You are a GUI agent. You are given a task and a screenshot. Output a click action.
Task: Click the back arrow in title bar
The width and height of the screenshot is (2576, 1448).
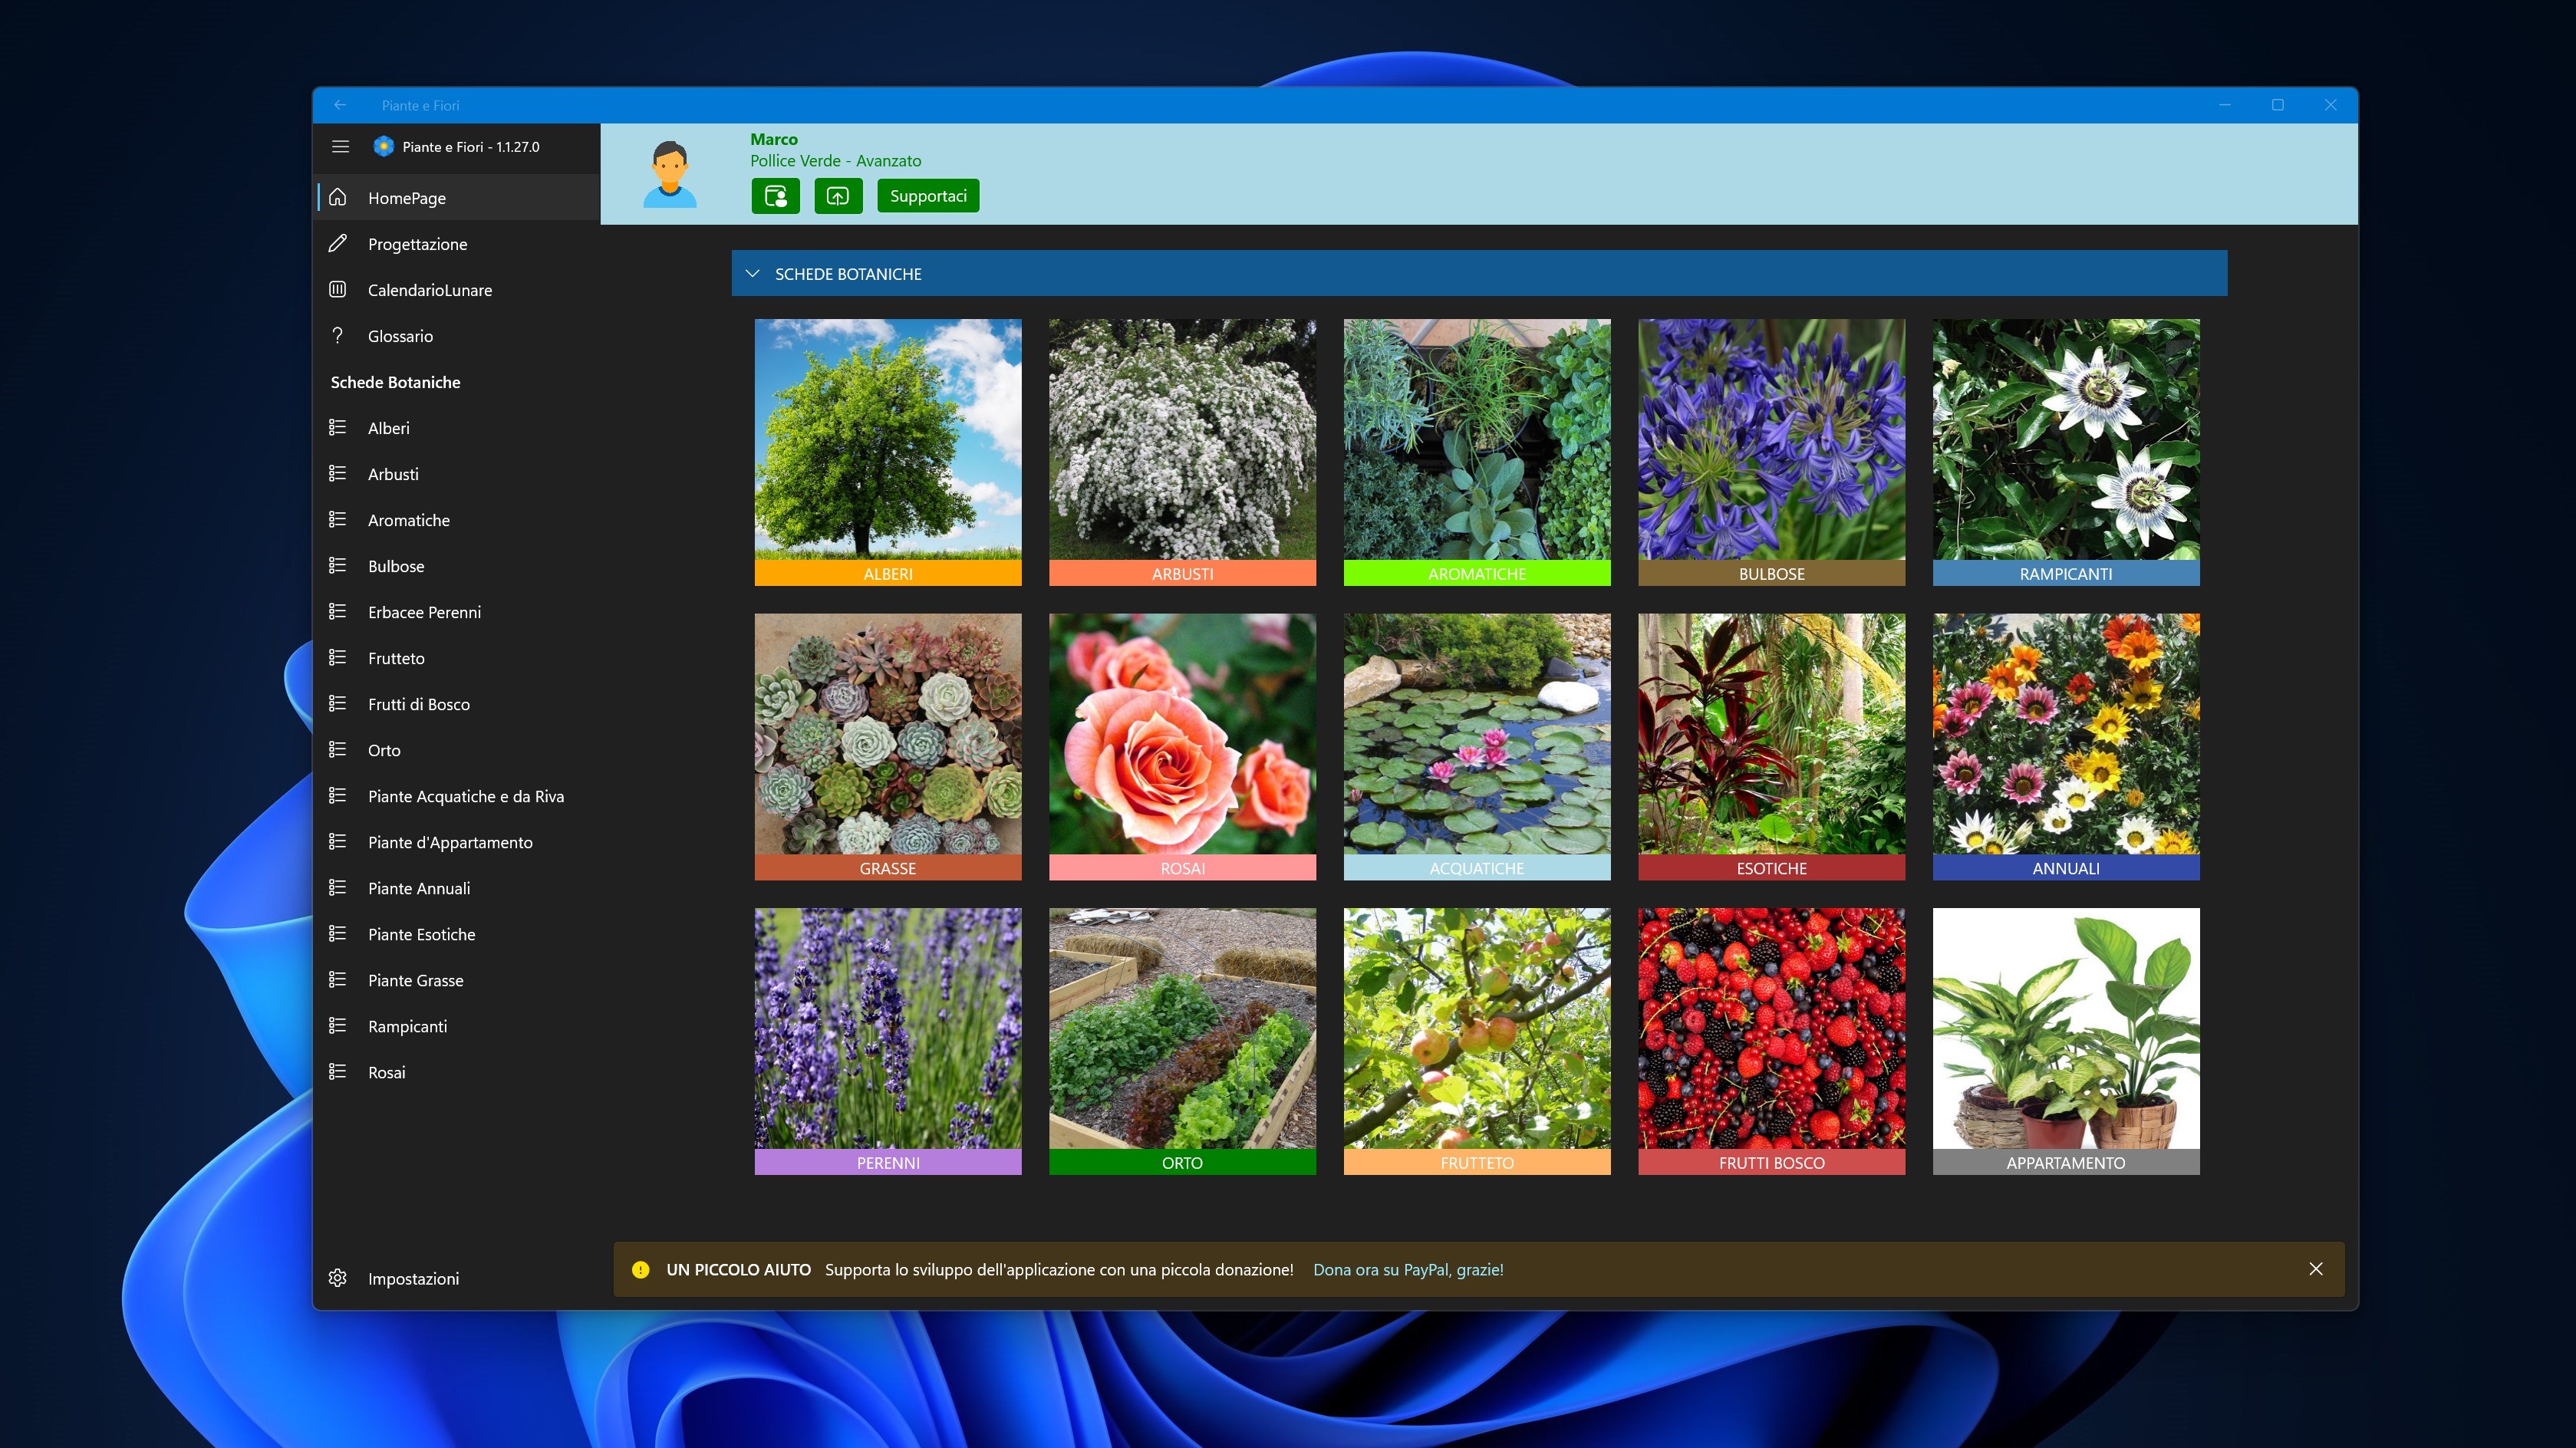(x=340, y=105)
